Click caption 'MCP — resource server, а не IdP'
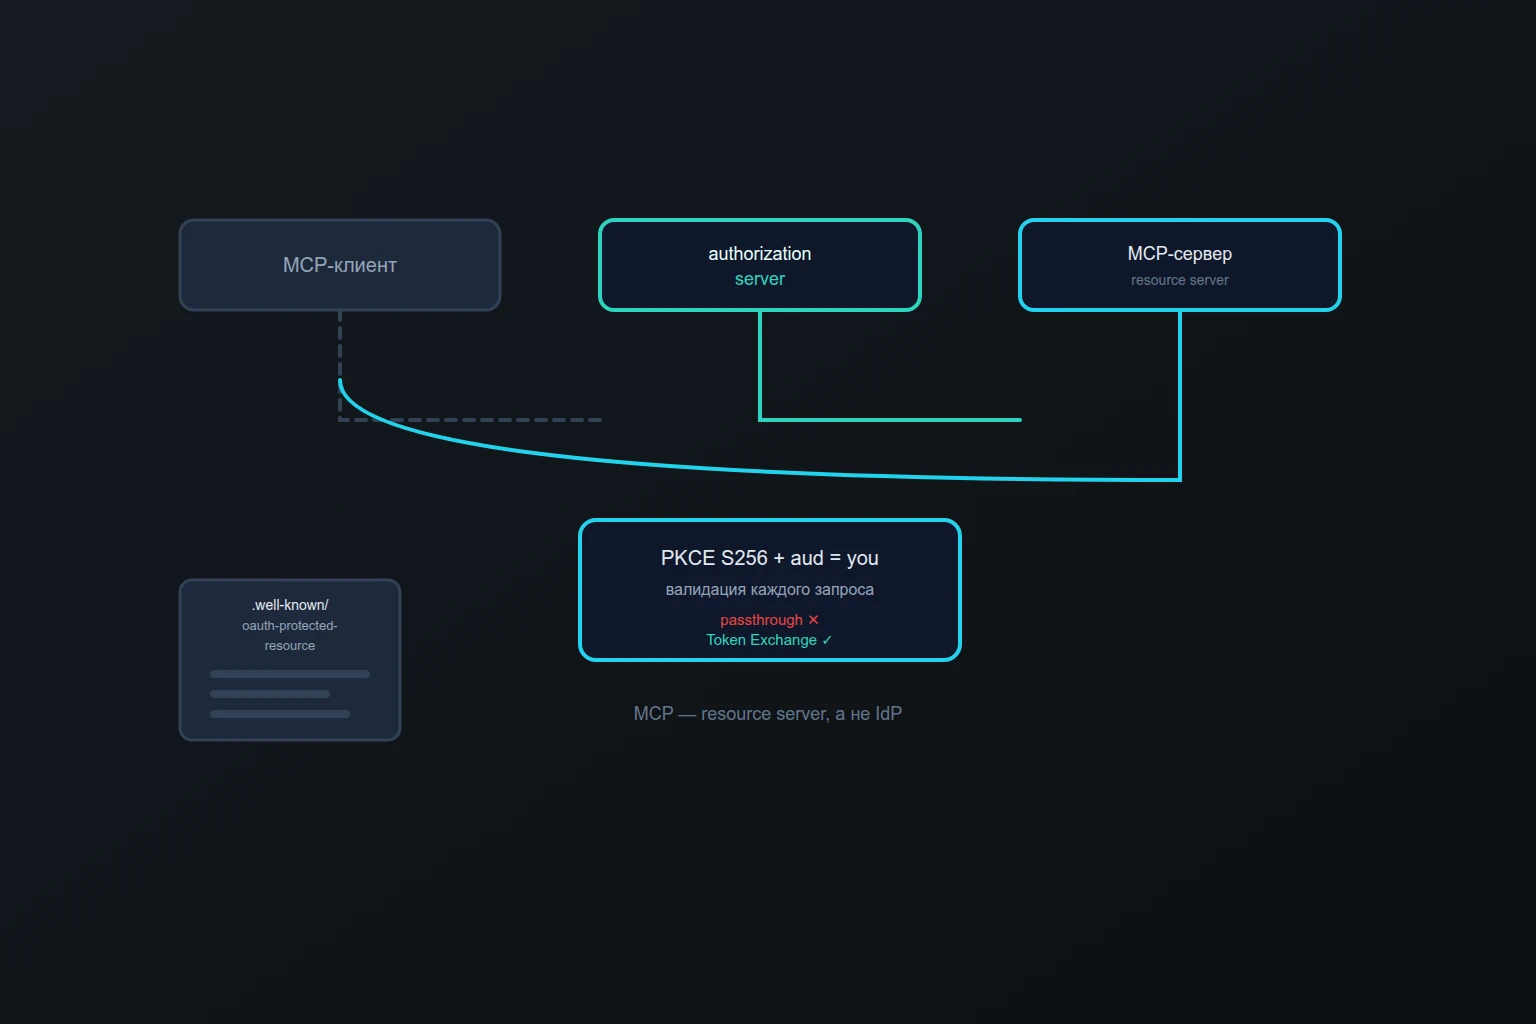Viewport: 1536px width, 1024px height. [768, 713]
